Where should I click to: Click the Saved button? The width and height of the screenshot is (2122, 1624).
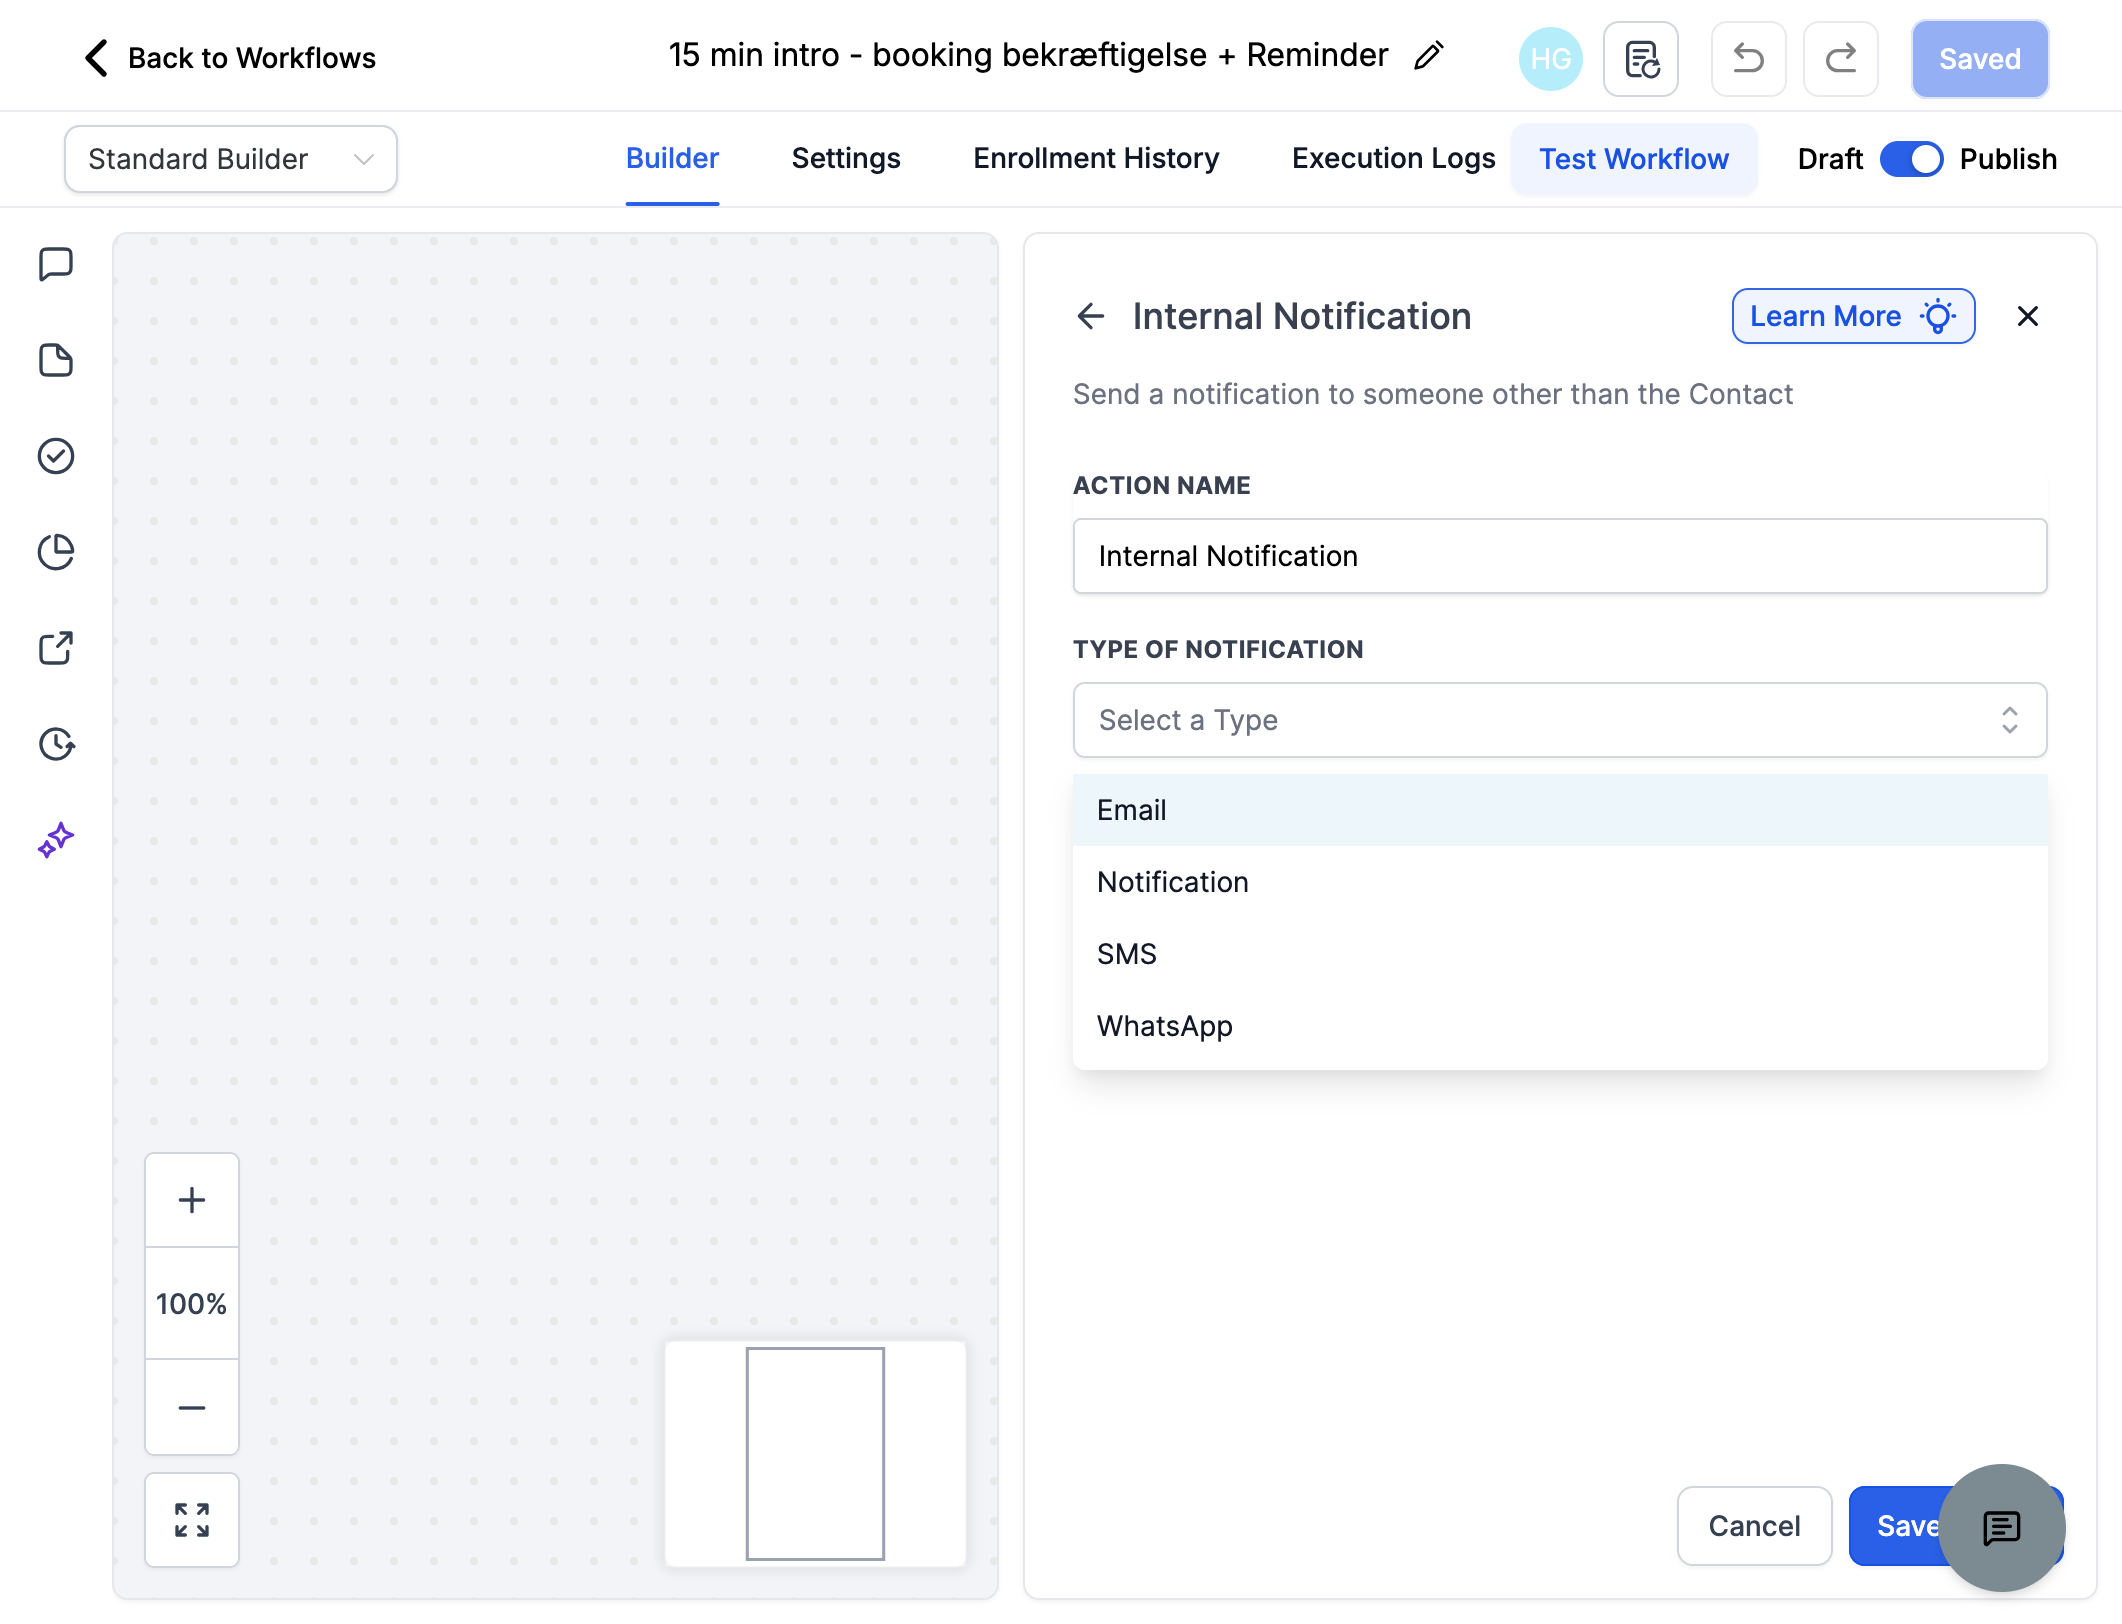(x=1980, y=59)
